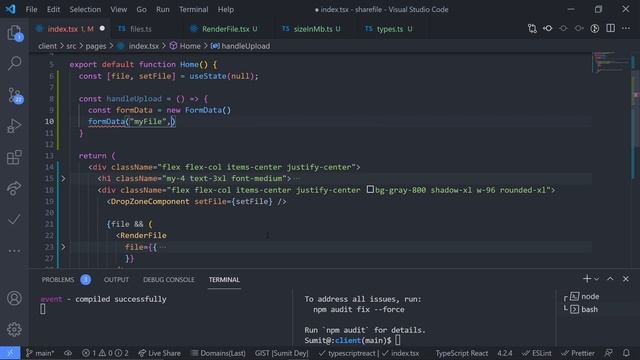This screenshot has width=640, height=360.
Task: Open the PROBLEMS panel tab
Action: click(x=58, y=280)
